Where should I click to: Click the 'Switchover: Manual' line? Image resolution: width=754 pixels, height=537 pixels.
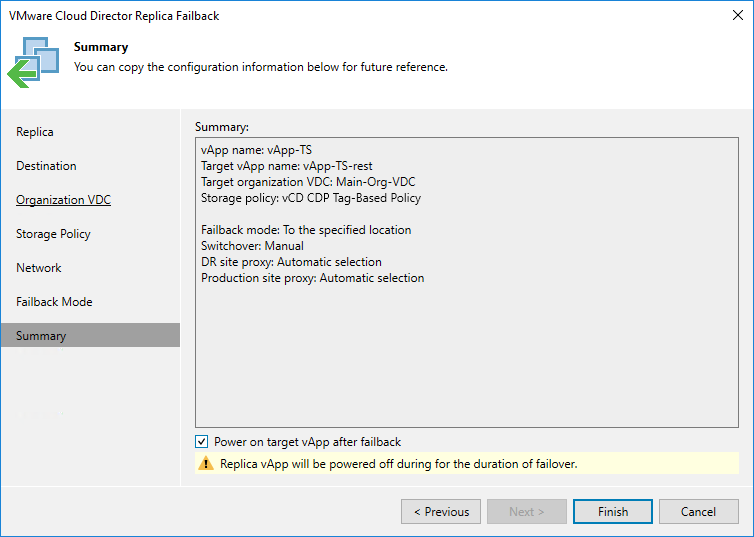252,246
